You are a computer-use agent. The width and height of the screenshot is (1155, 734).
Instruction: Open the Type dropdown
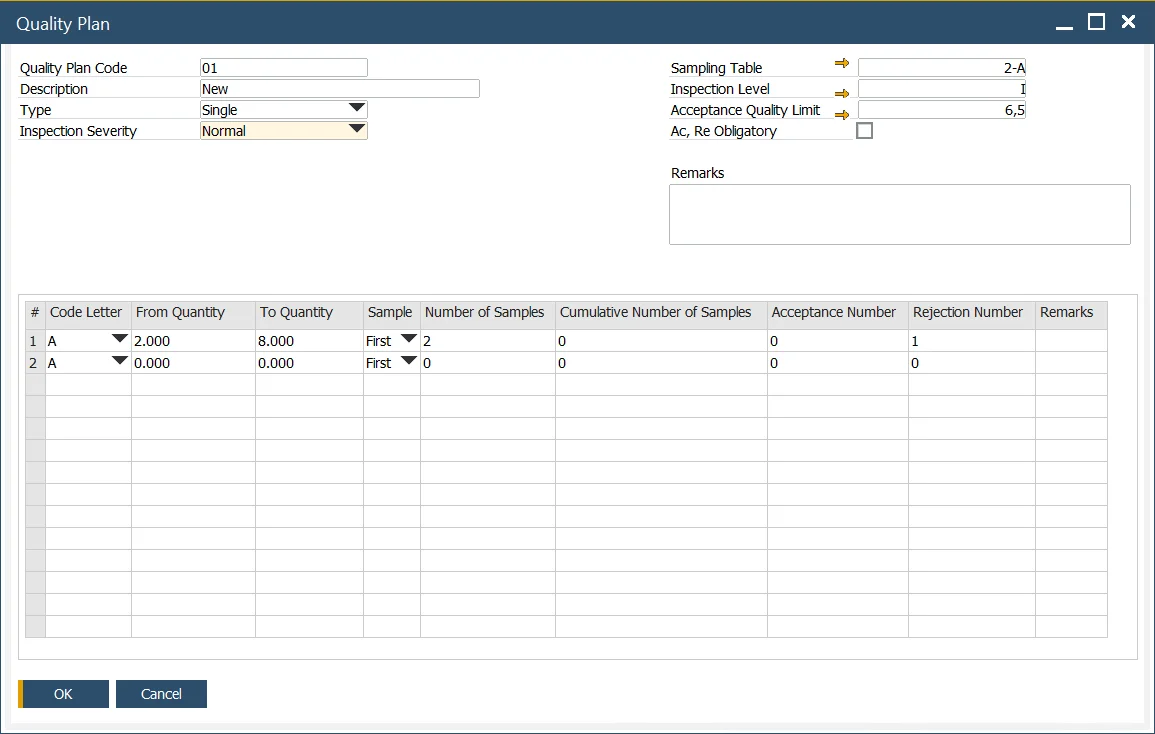point(357,109)
